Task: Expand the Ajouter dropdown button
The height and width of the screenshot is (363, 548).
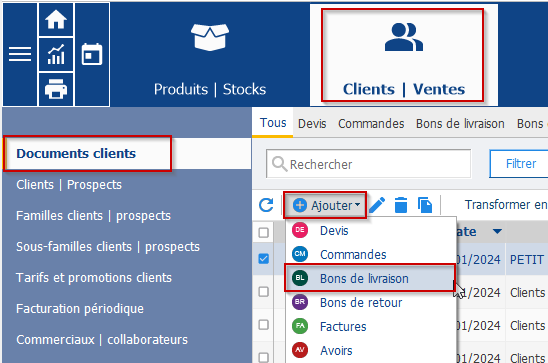Action: 325,205
